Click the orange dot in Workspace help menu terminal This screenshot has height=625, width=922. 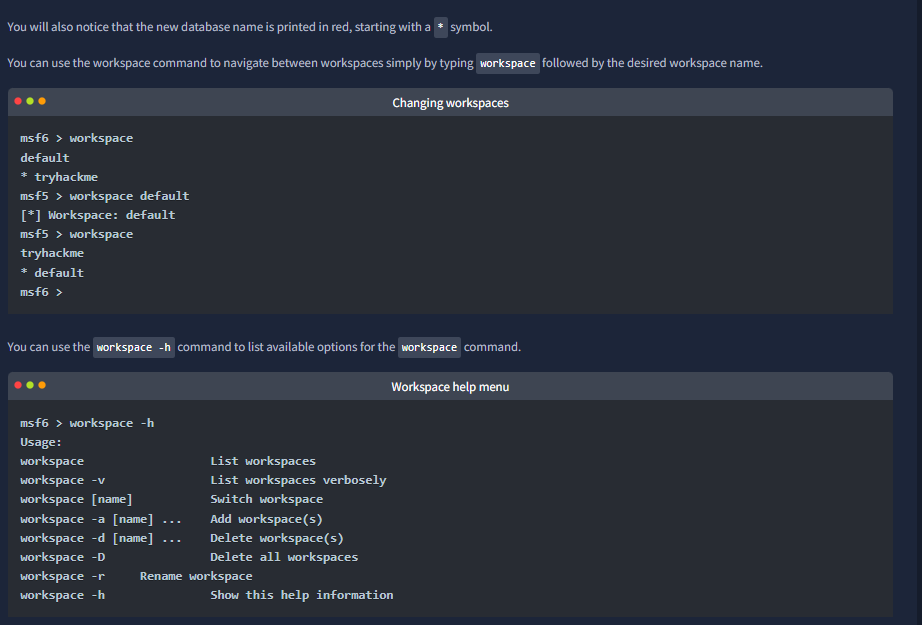(x=42, y=385)
